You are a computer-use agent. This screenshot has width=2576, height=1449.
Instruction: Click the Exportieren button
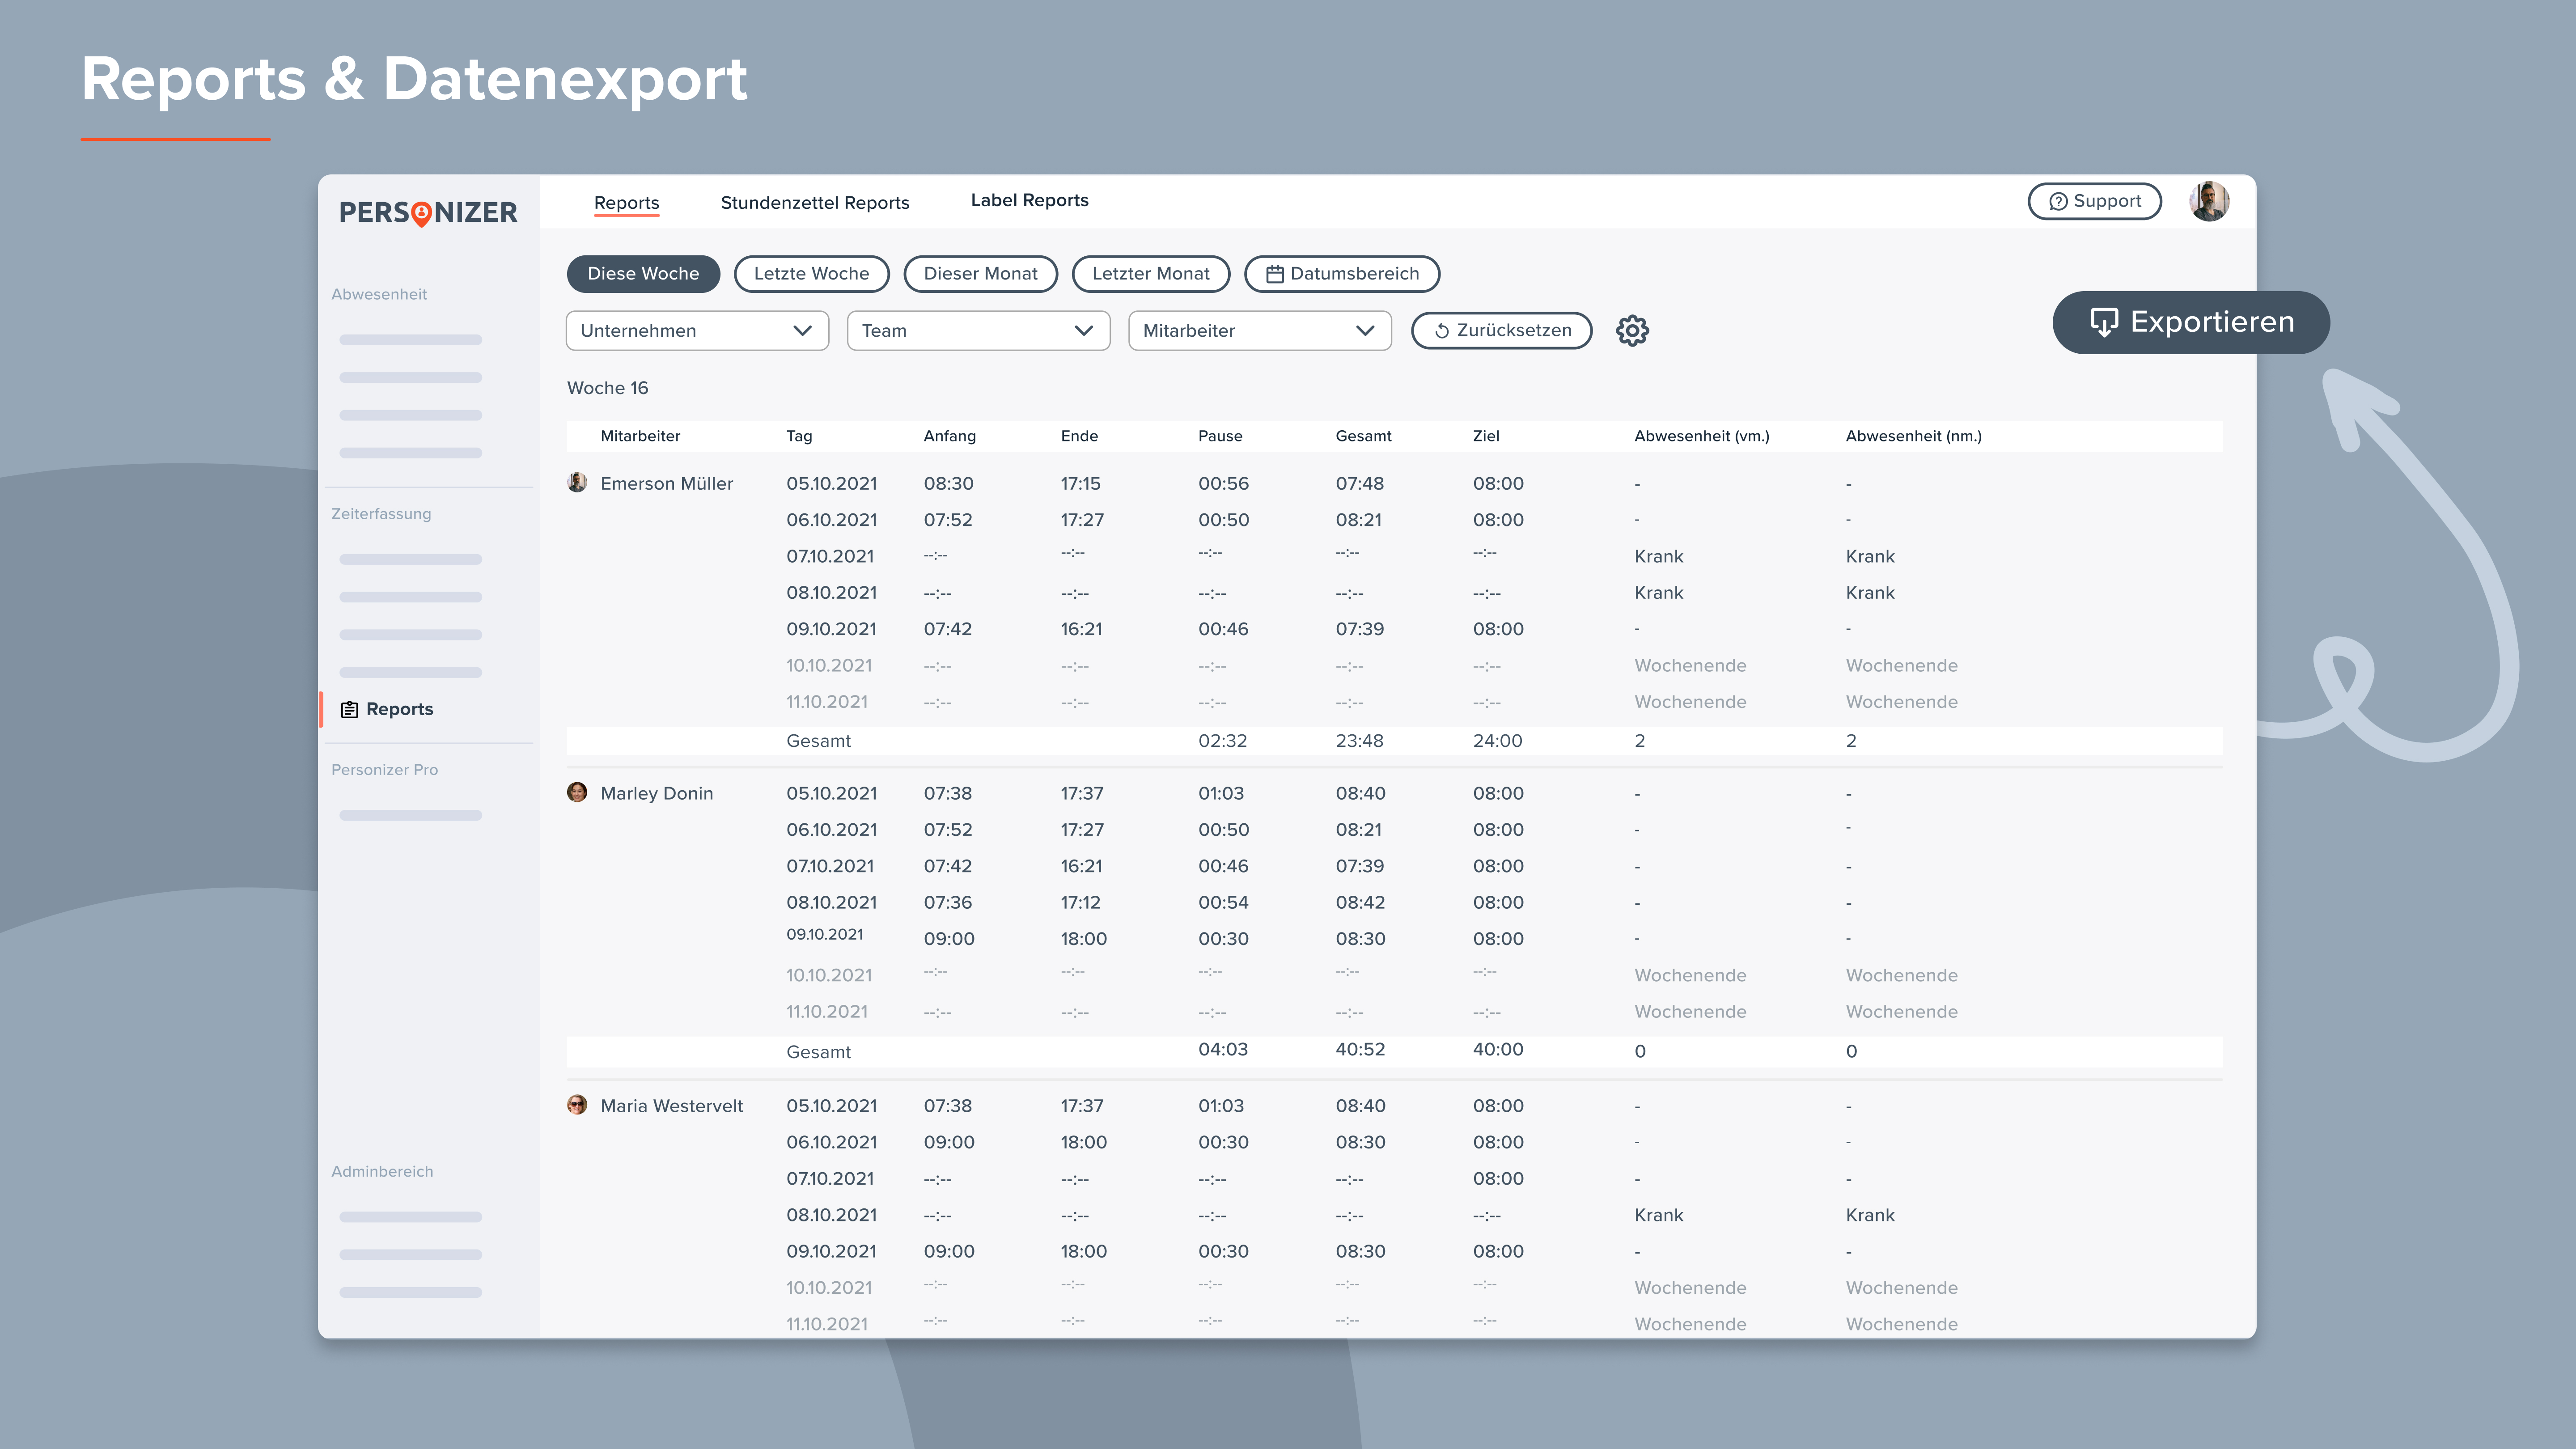2190,322
